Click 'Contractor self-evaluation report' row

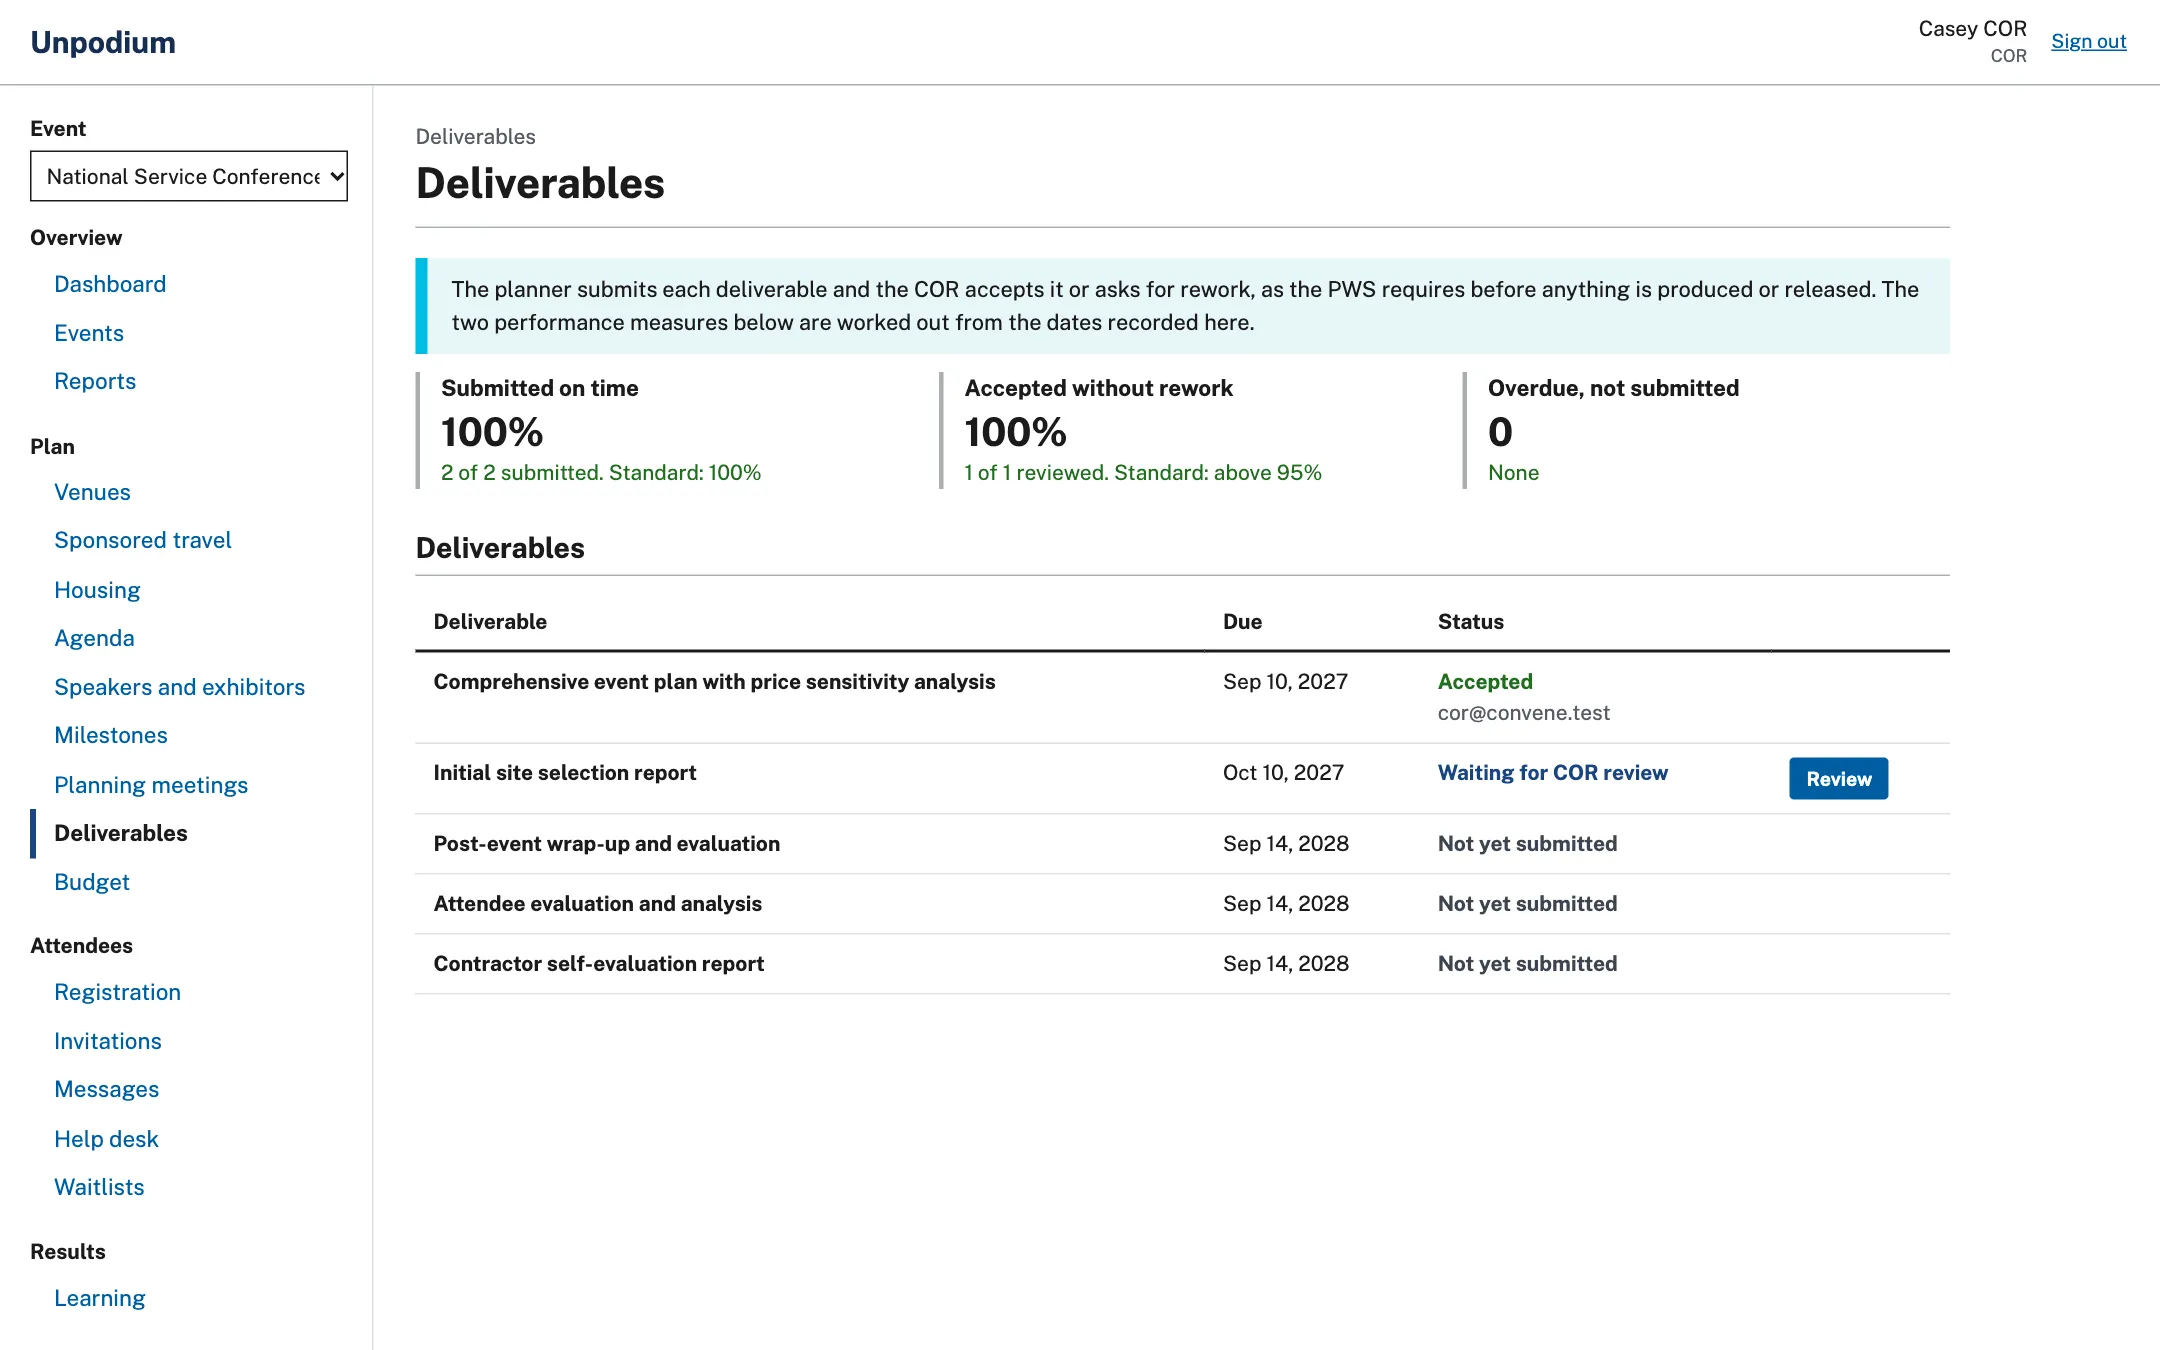pyautogui.click(x=1182, y=964)
